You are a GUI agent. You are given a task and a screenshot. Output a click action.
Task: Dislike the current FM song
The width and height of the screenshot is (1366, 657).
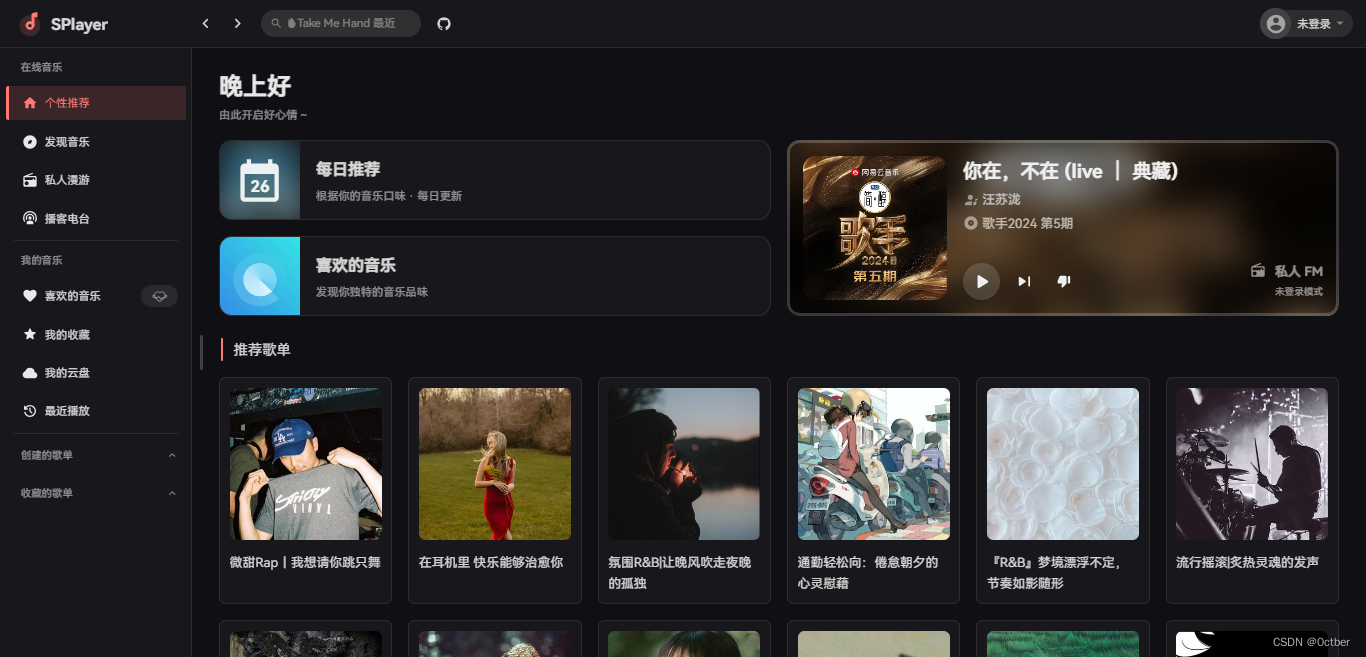[1064, 281]
